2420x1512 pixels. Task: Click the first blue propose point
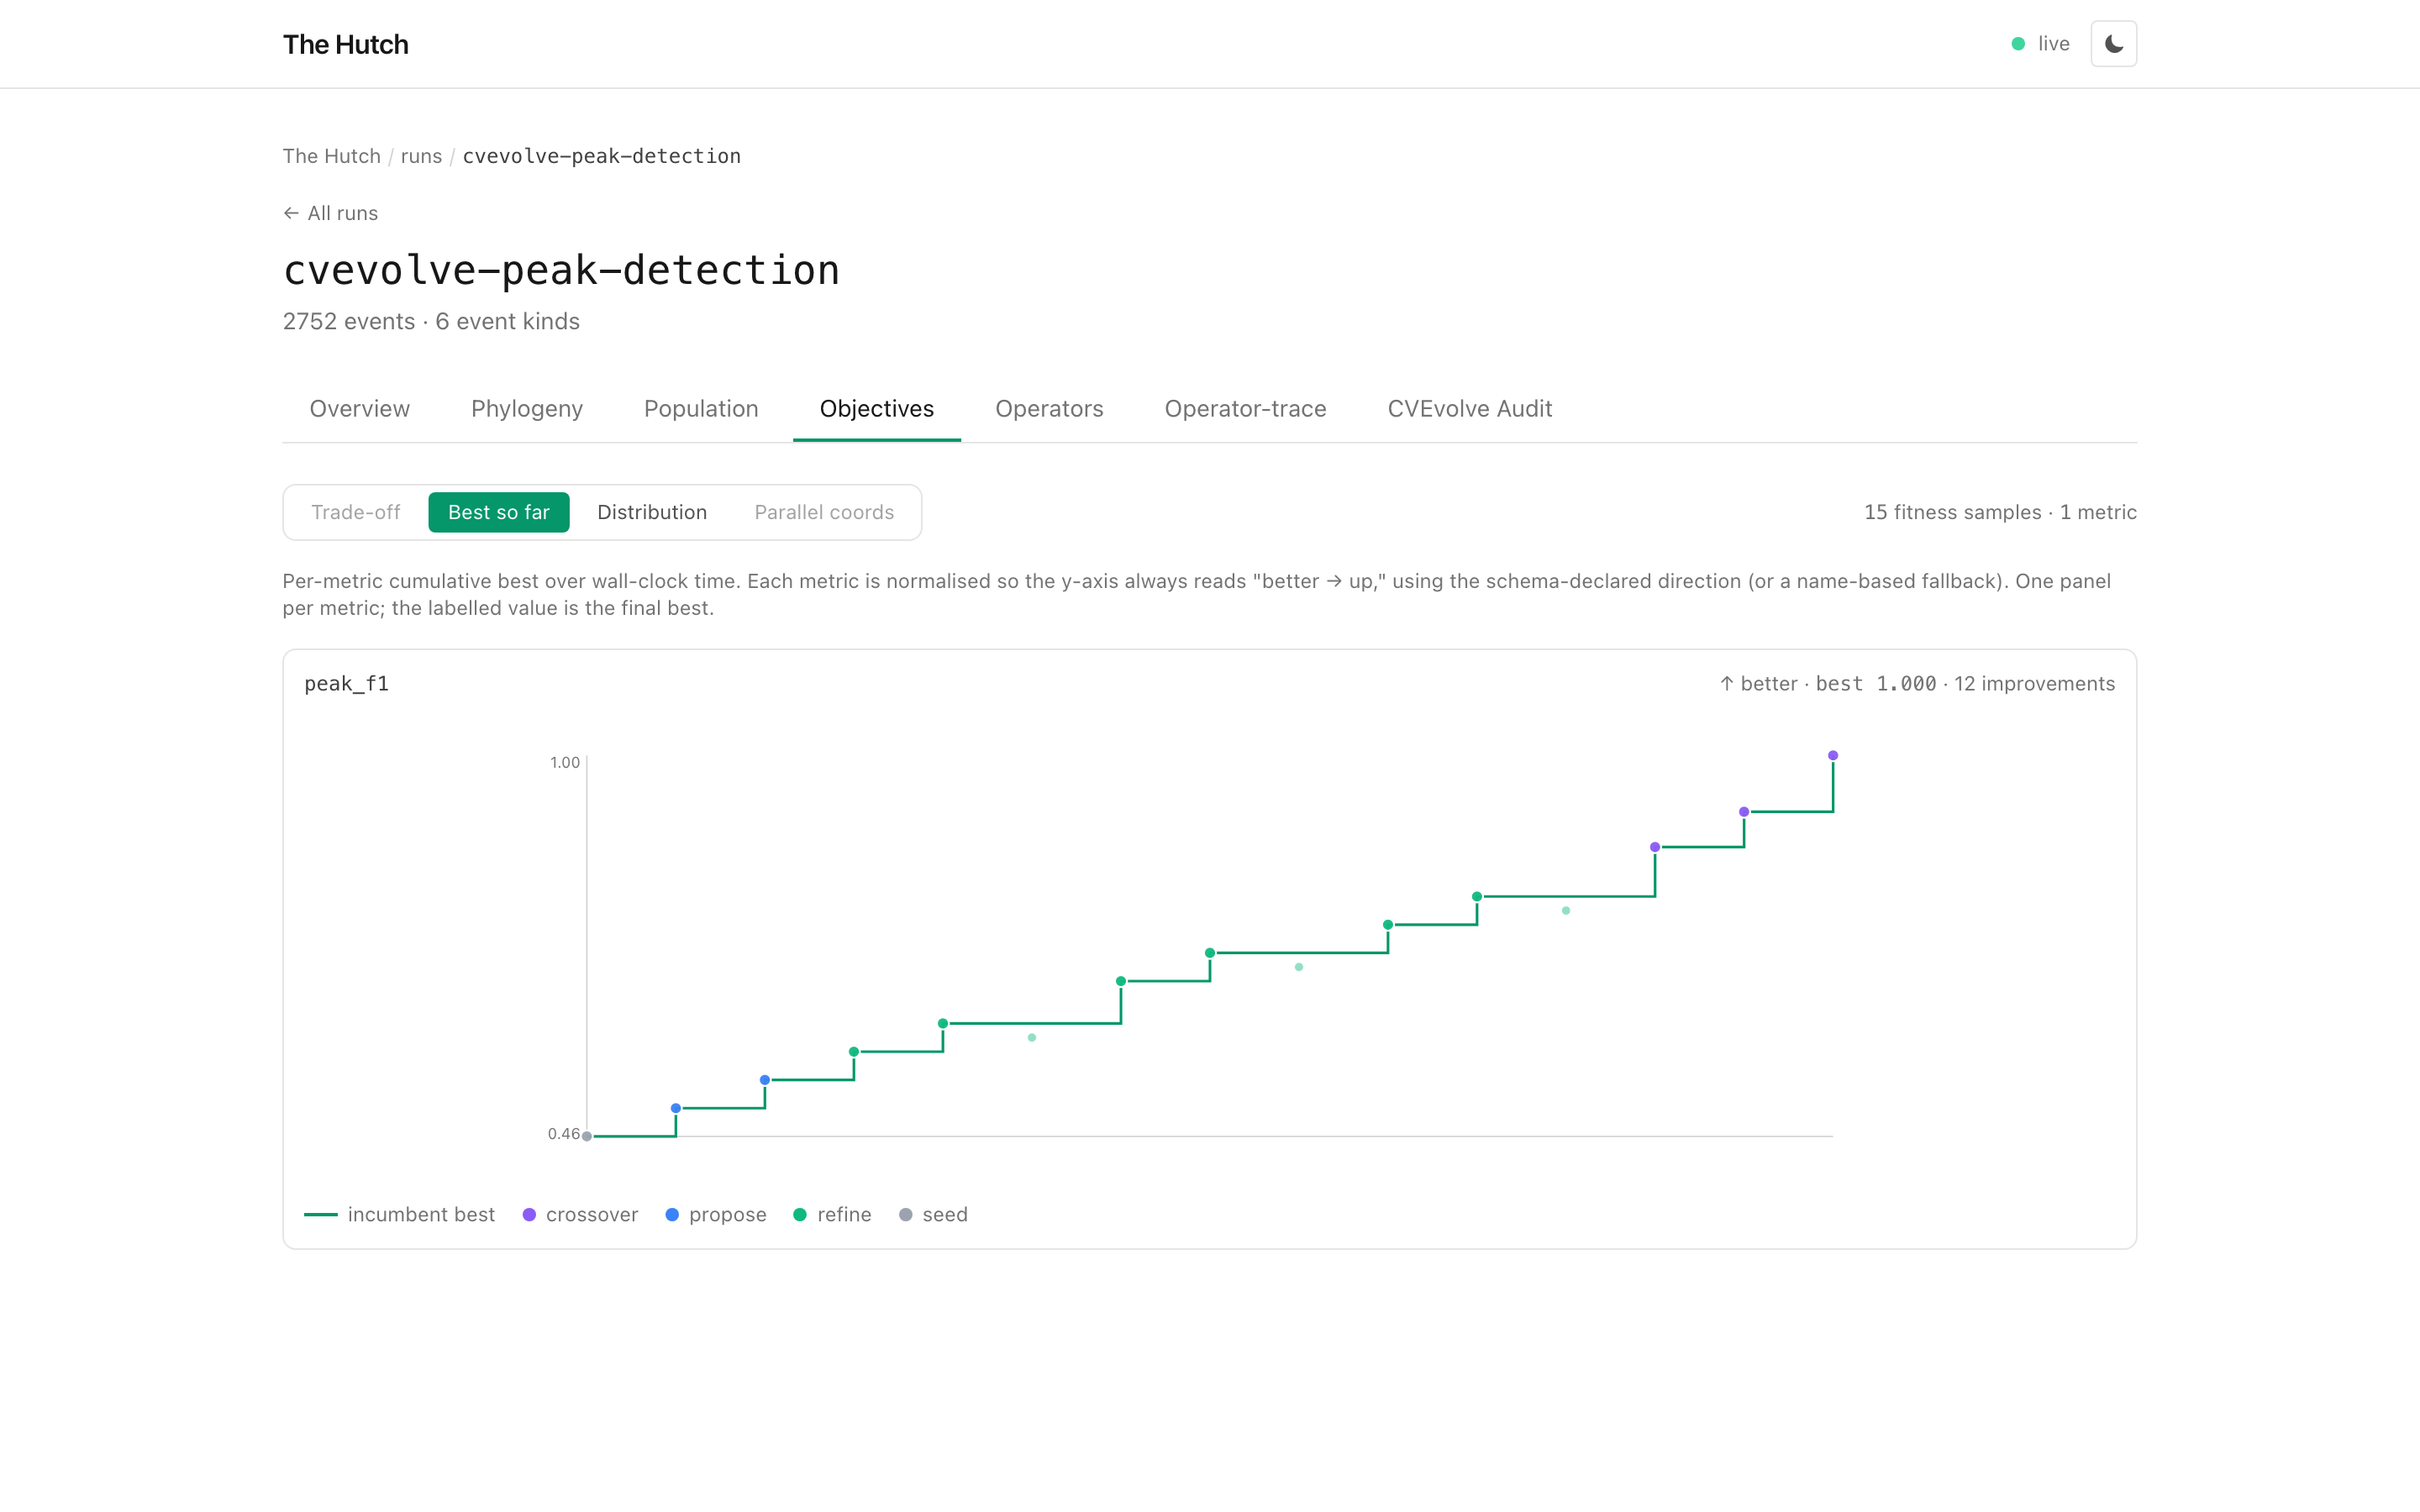676,1108
